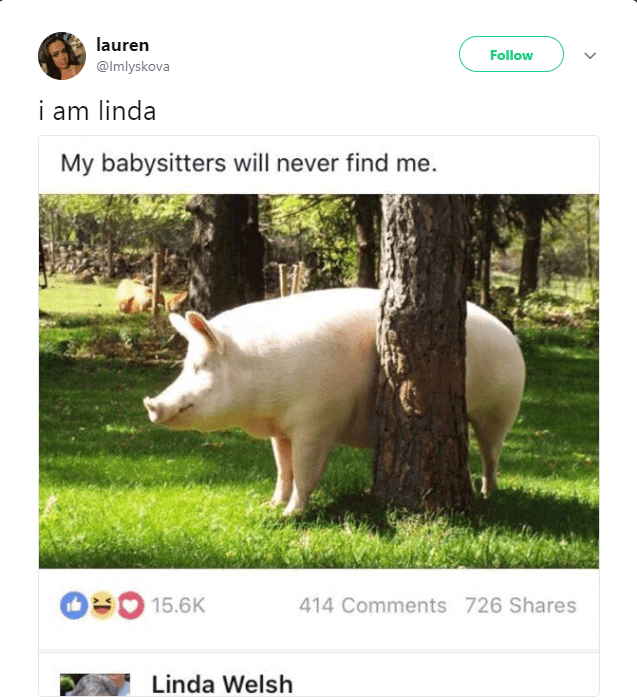The width and height of the screenshot is (637, 700).
Task: Click the Follow button
Action: point(511,54)
